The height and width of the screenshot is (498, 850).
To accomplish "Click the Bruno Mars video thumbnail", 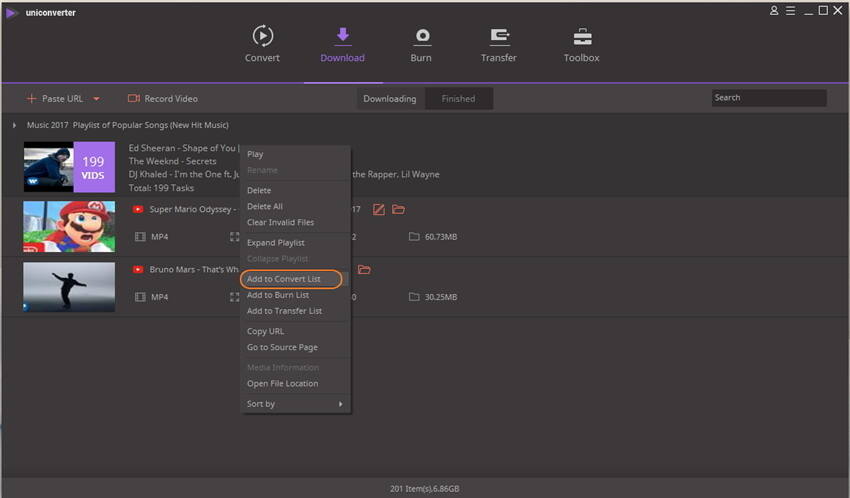I will coord(69,287).
